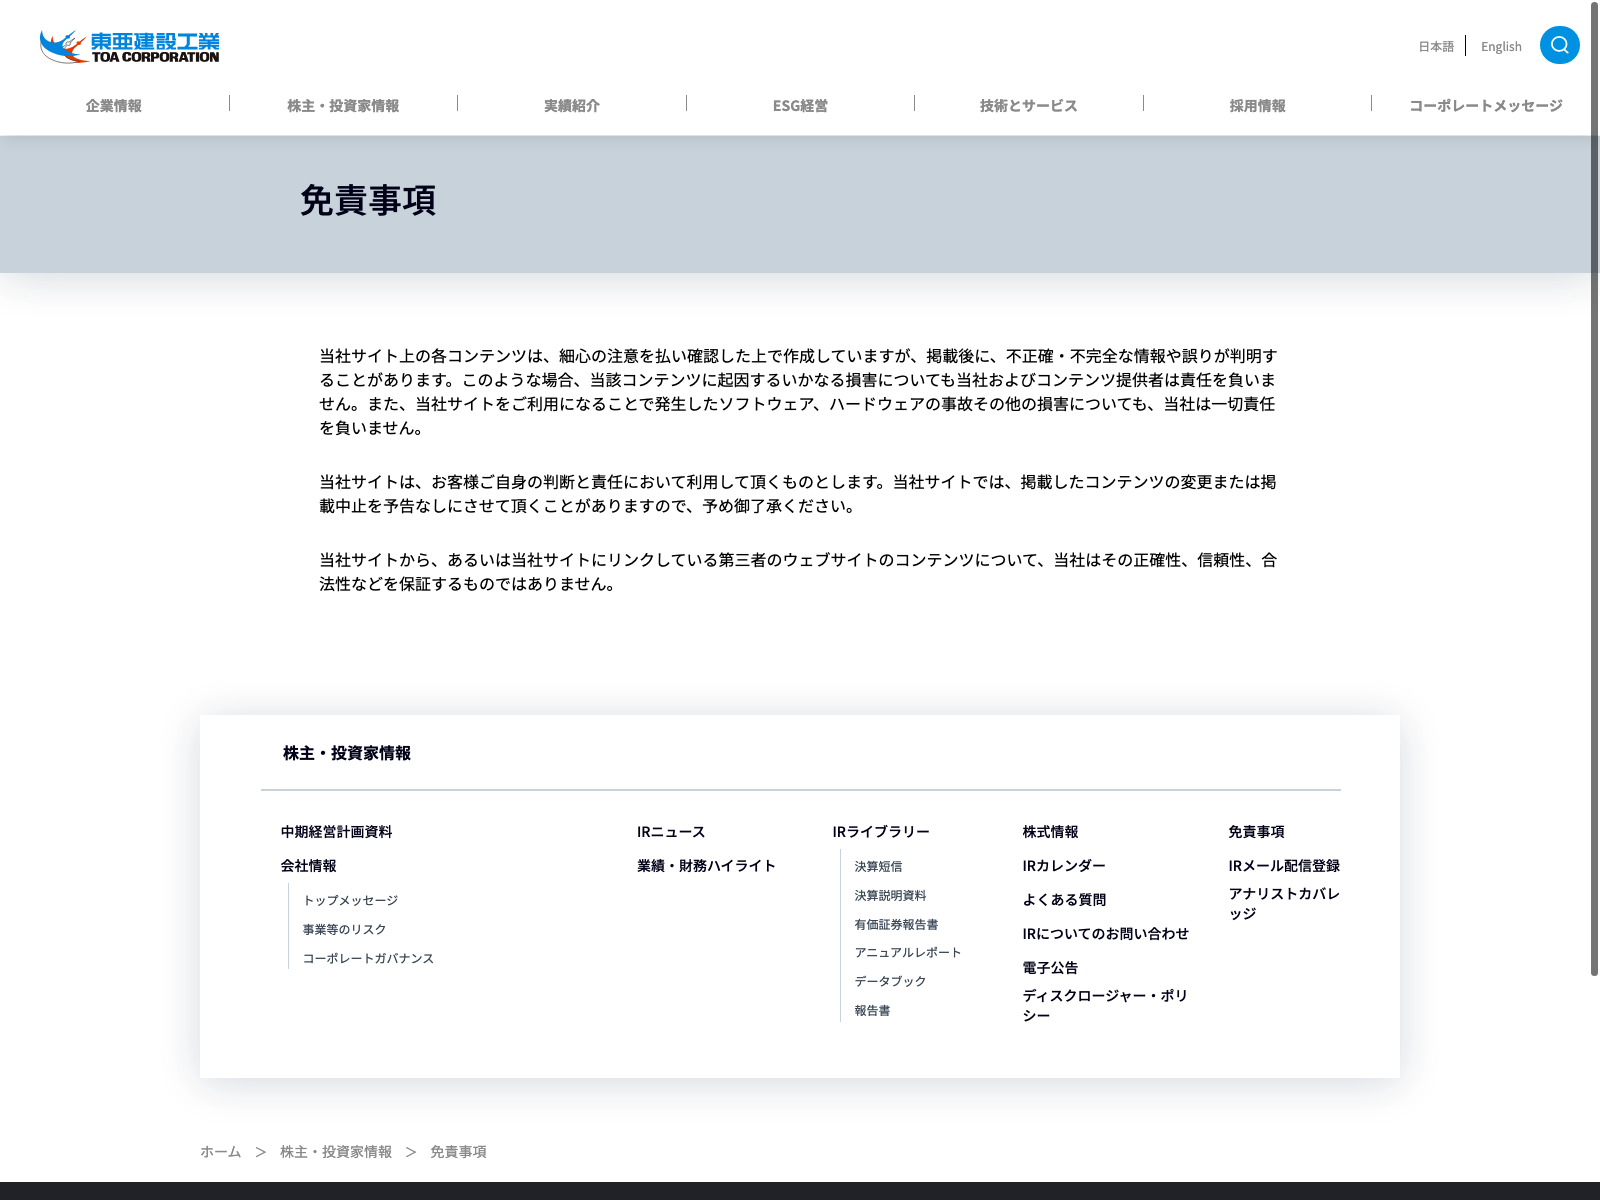The height and width of the screenshot is (1200, 1600).
Task: Click the blue search magnifier icon
Action: coord(1559,45)
